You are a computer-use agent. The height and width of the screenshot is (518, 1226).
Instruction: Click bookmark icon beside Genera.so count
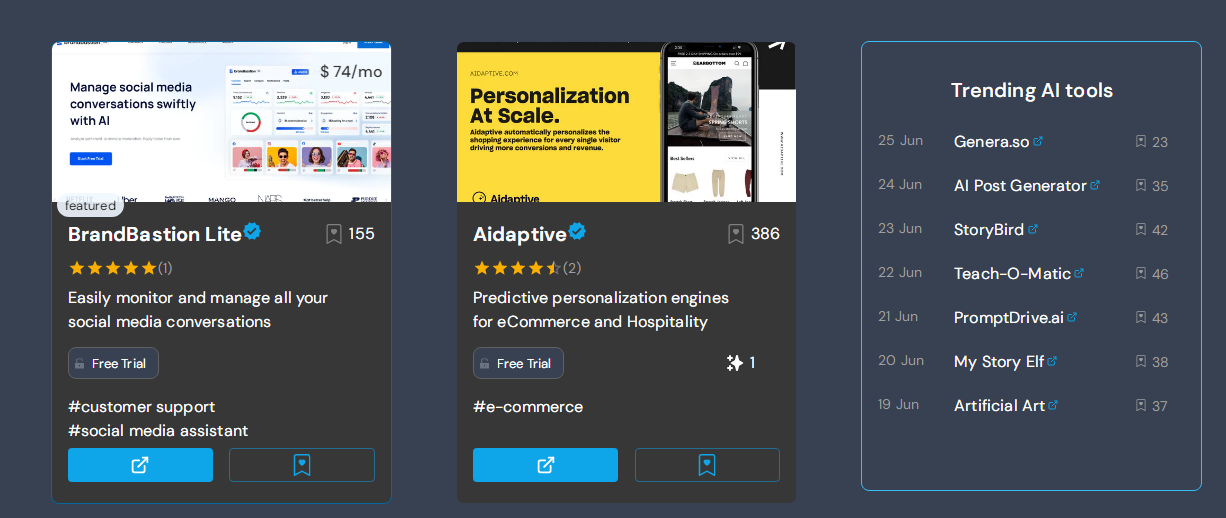[x=1141, y=141]
